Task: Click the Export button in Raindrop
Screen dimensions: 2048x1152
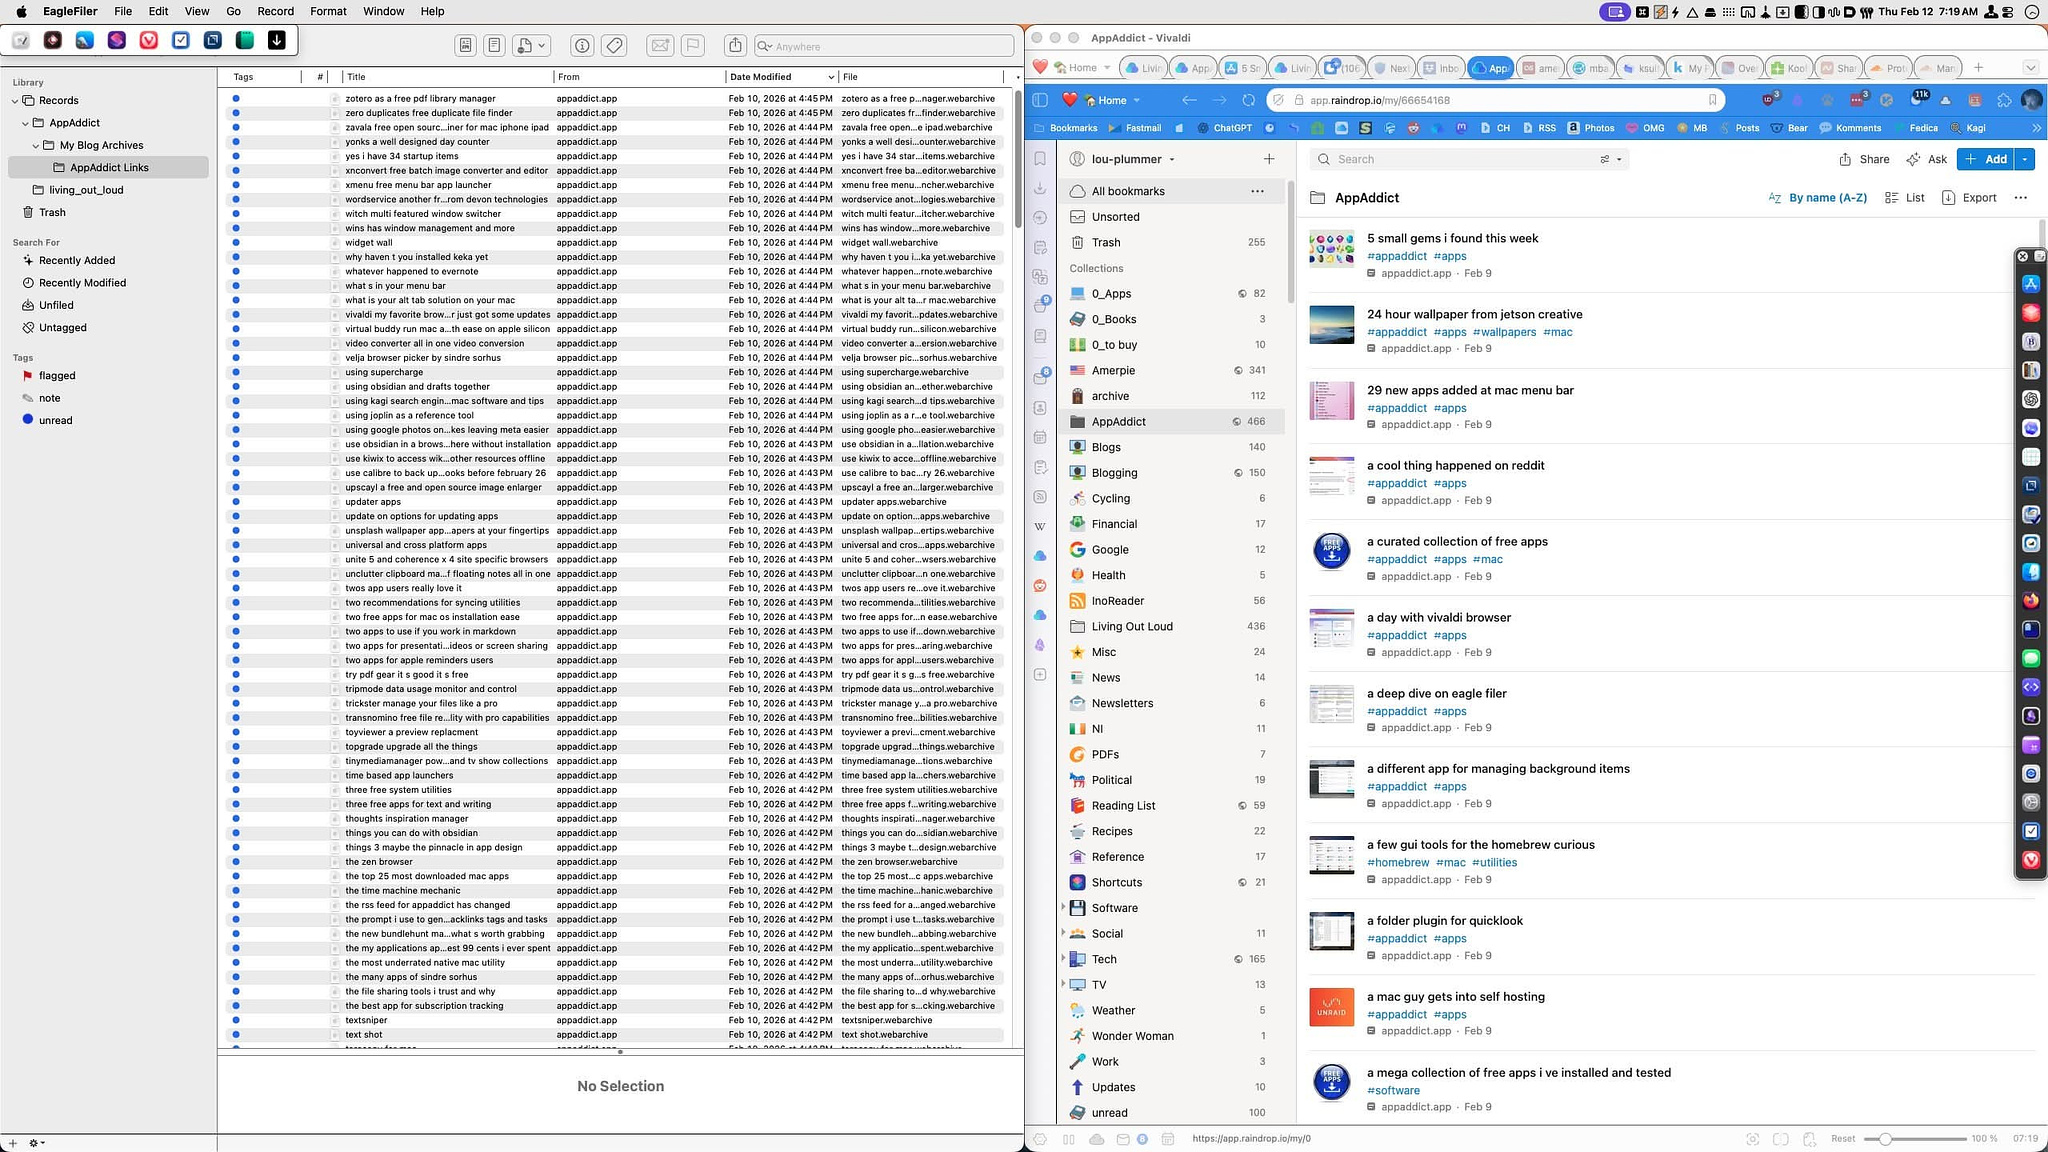Action: coord(1969,198)
